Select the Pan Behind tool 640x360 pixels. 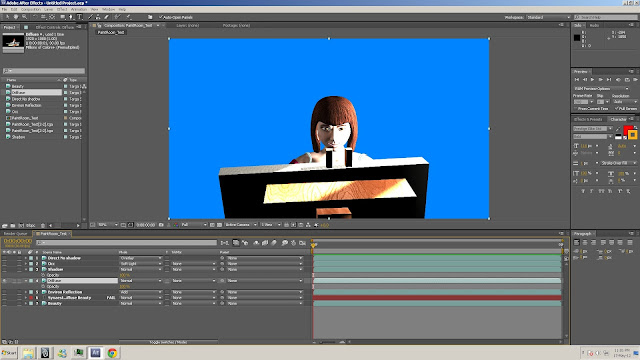[x=52, y=17]
